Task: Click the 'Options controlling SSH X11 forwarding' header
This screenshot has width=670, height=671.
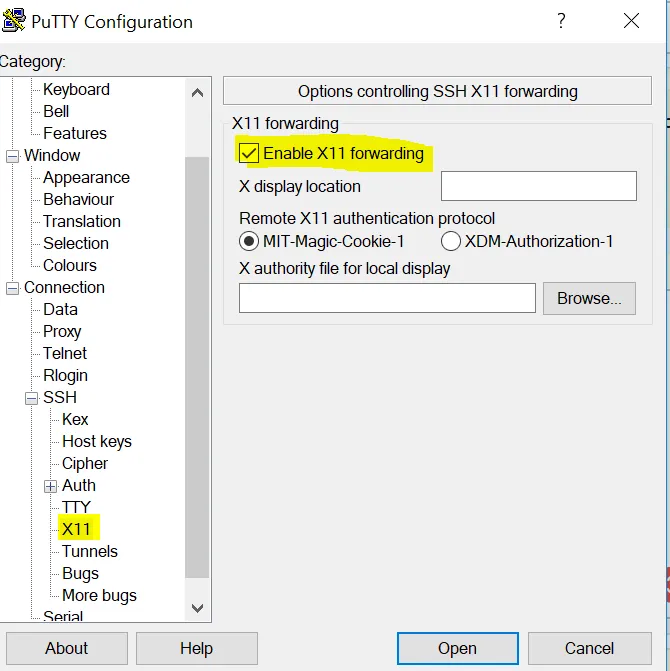Action: click(x=438, y=91)
